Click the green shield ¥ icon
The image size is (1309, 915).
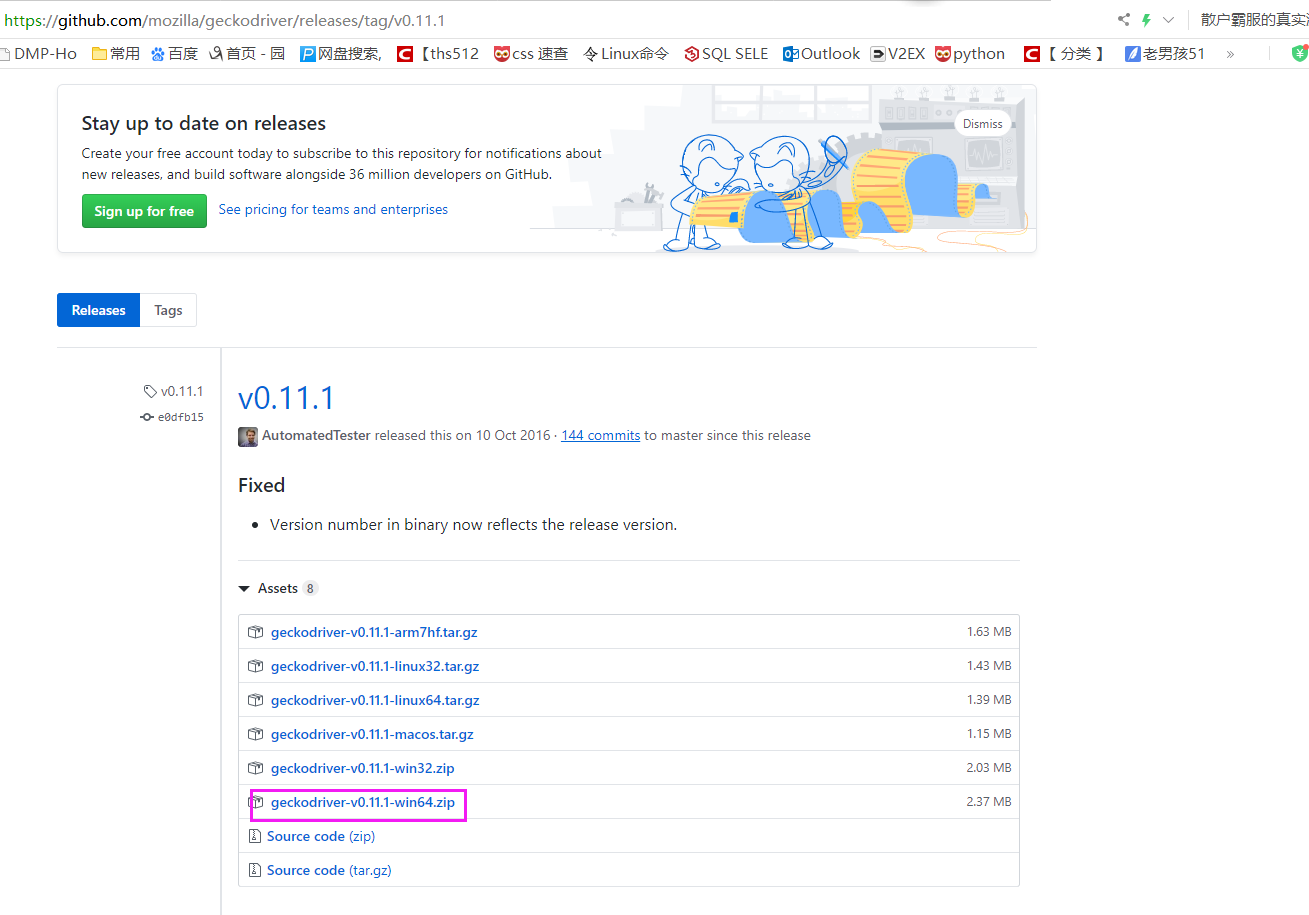(1300, 54)
